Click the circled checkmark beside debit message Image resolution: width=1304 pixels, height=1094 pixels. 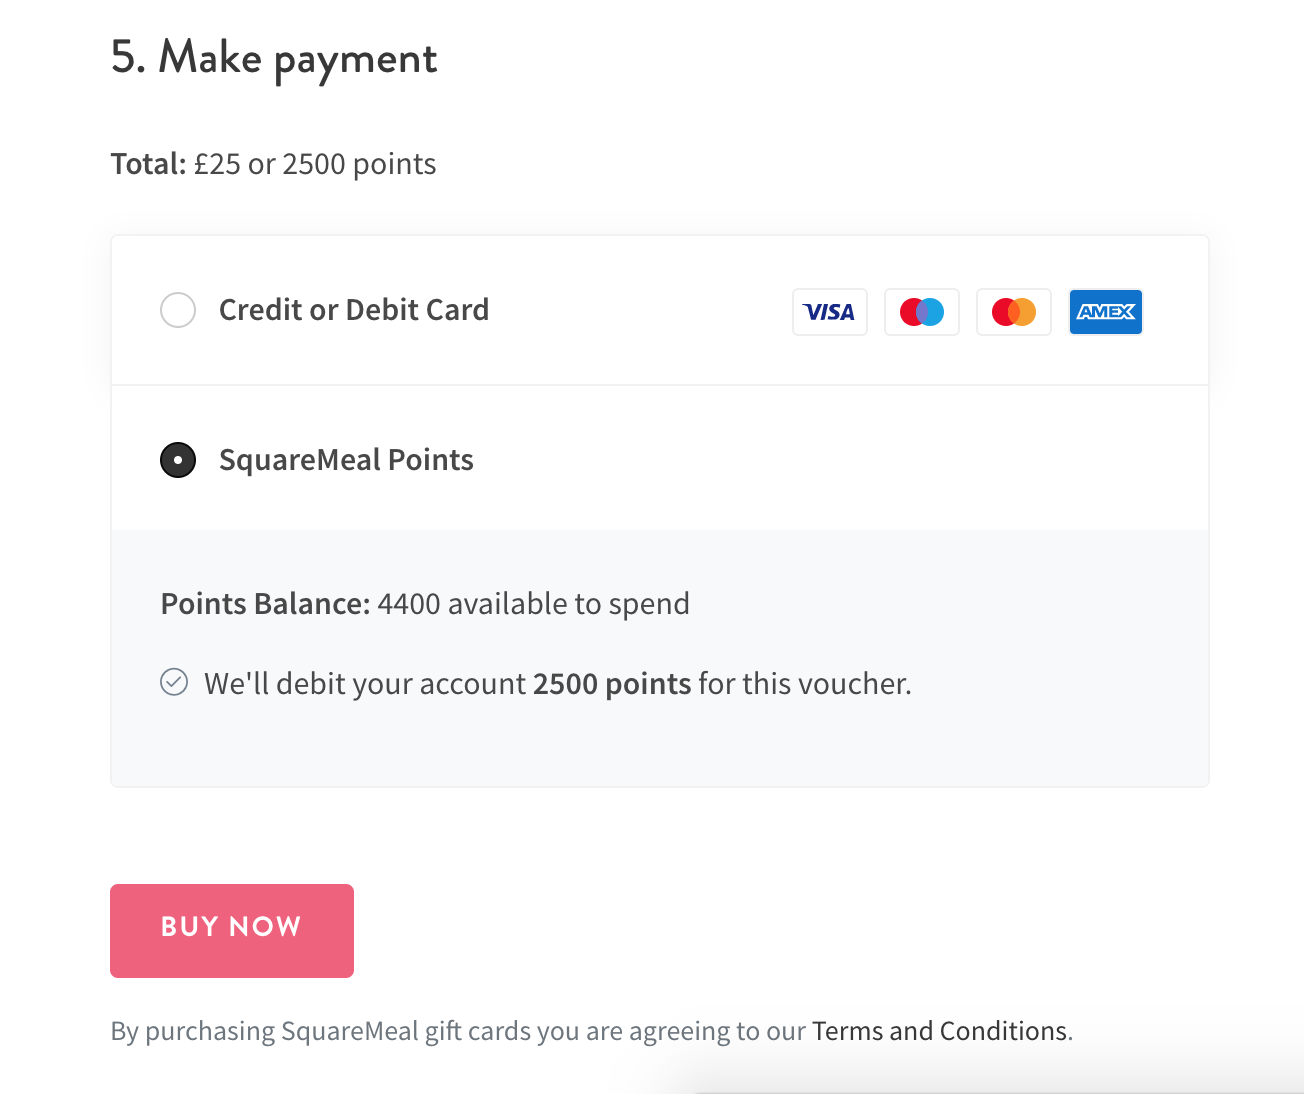174,682
